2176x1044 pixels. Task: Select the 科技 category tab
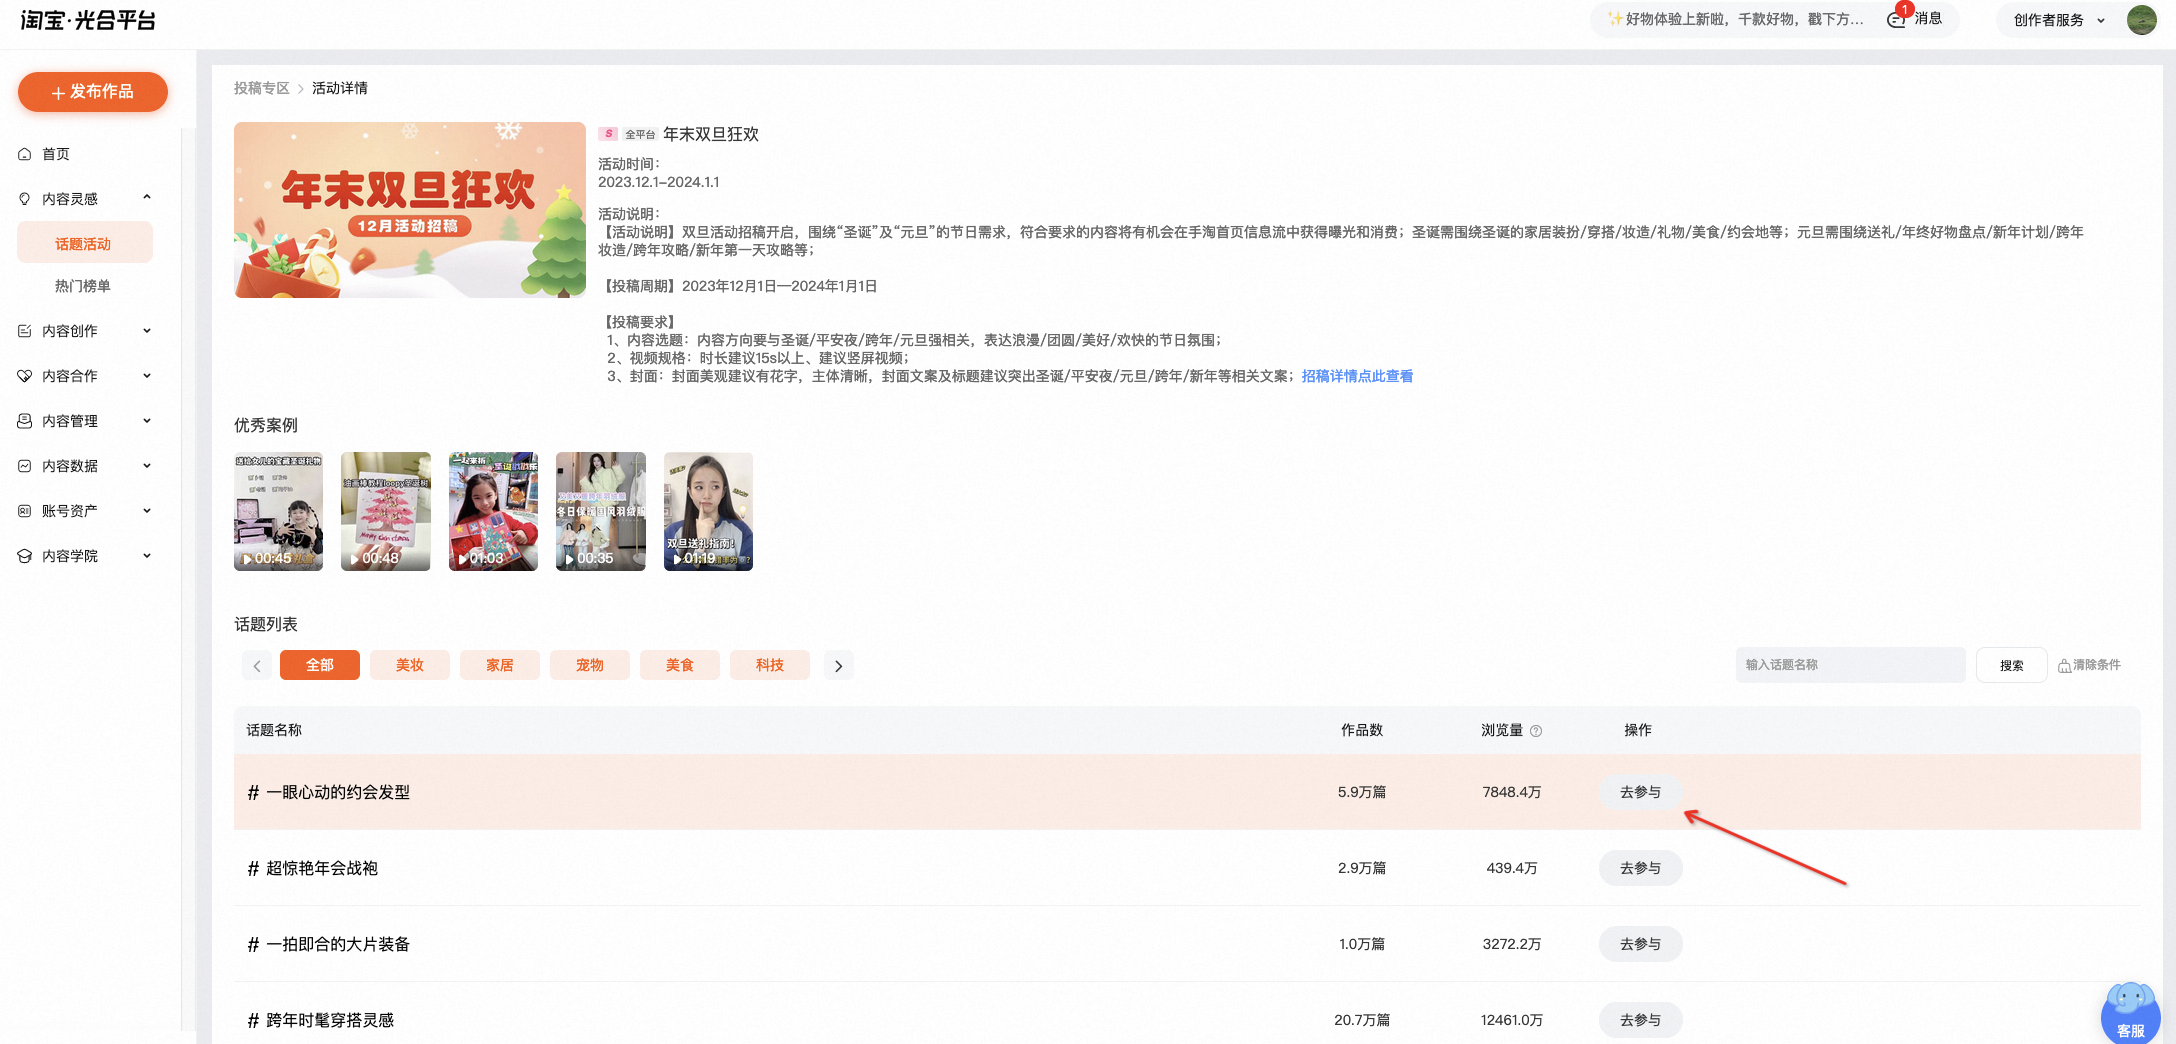[x=770, y=665]
